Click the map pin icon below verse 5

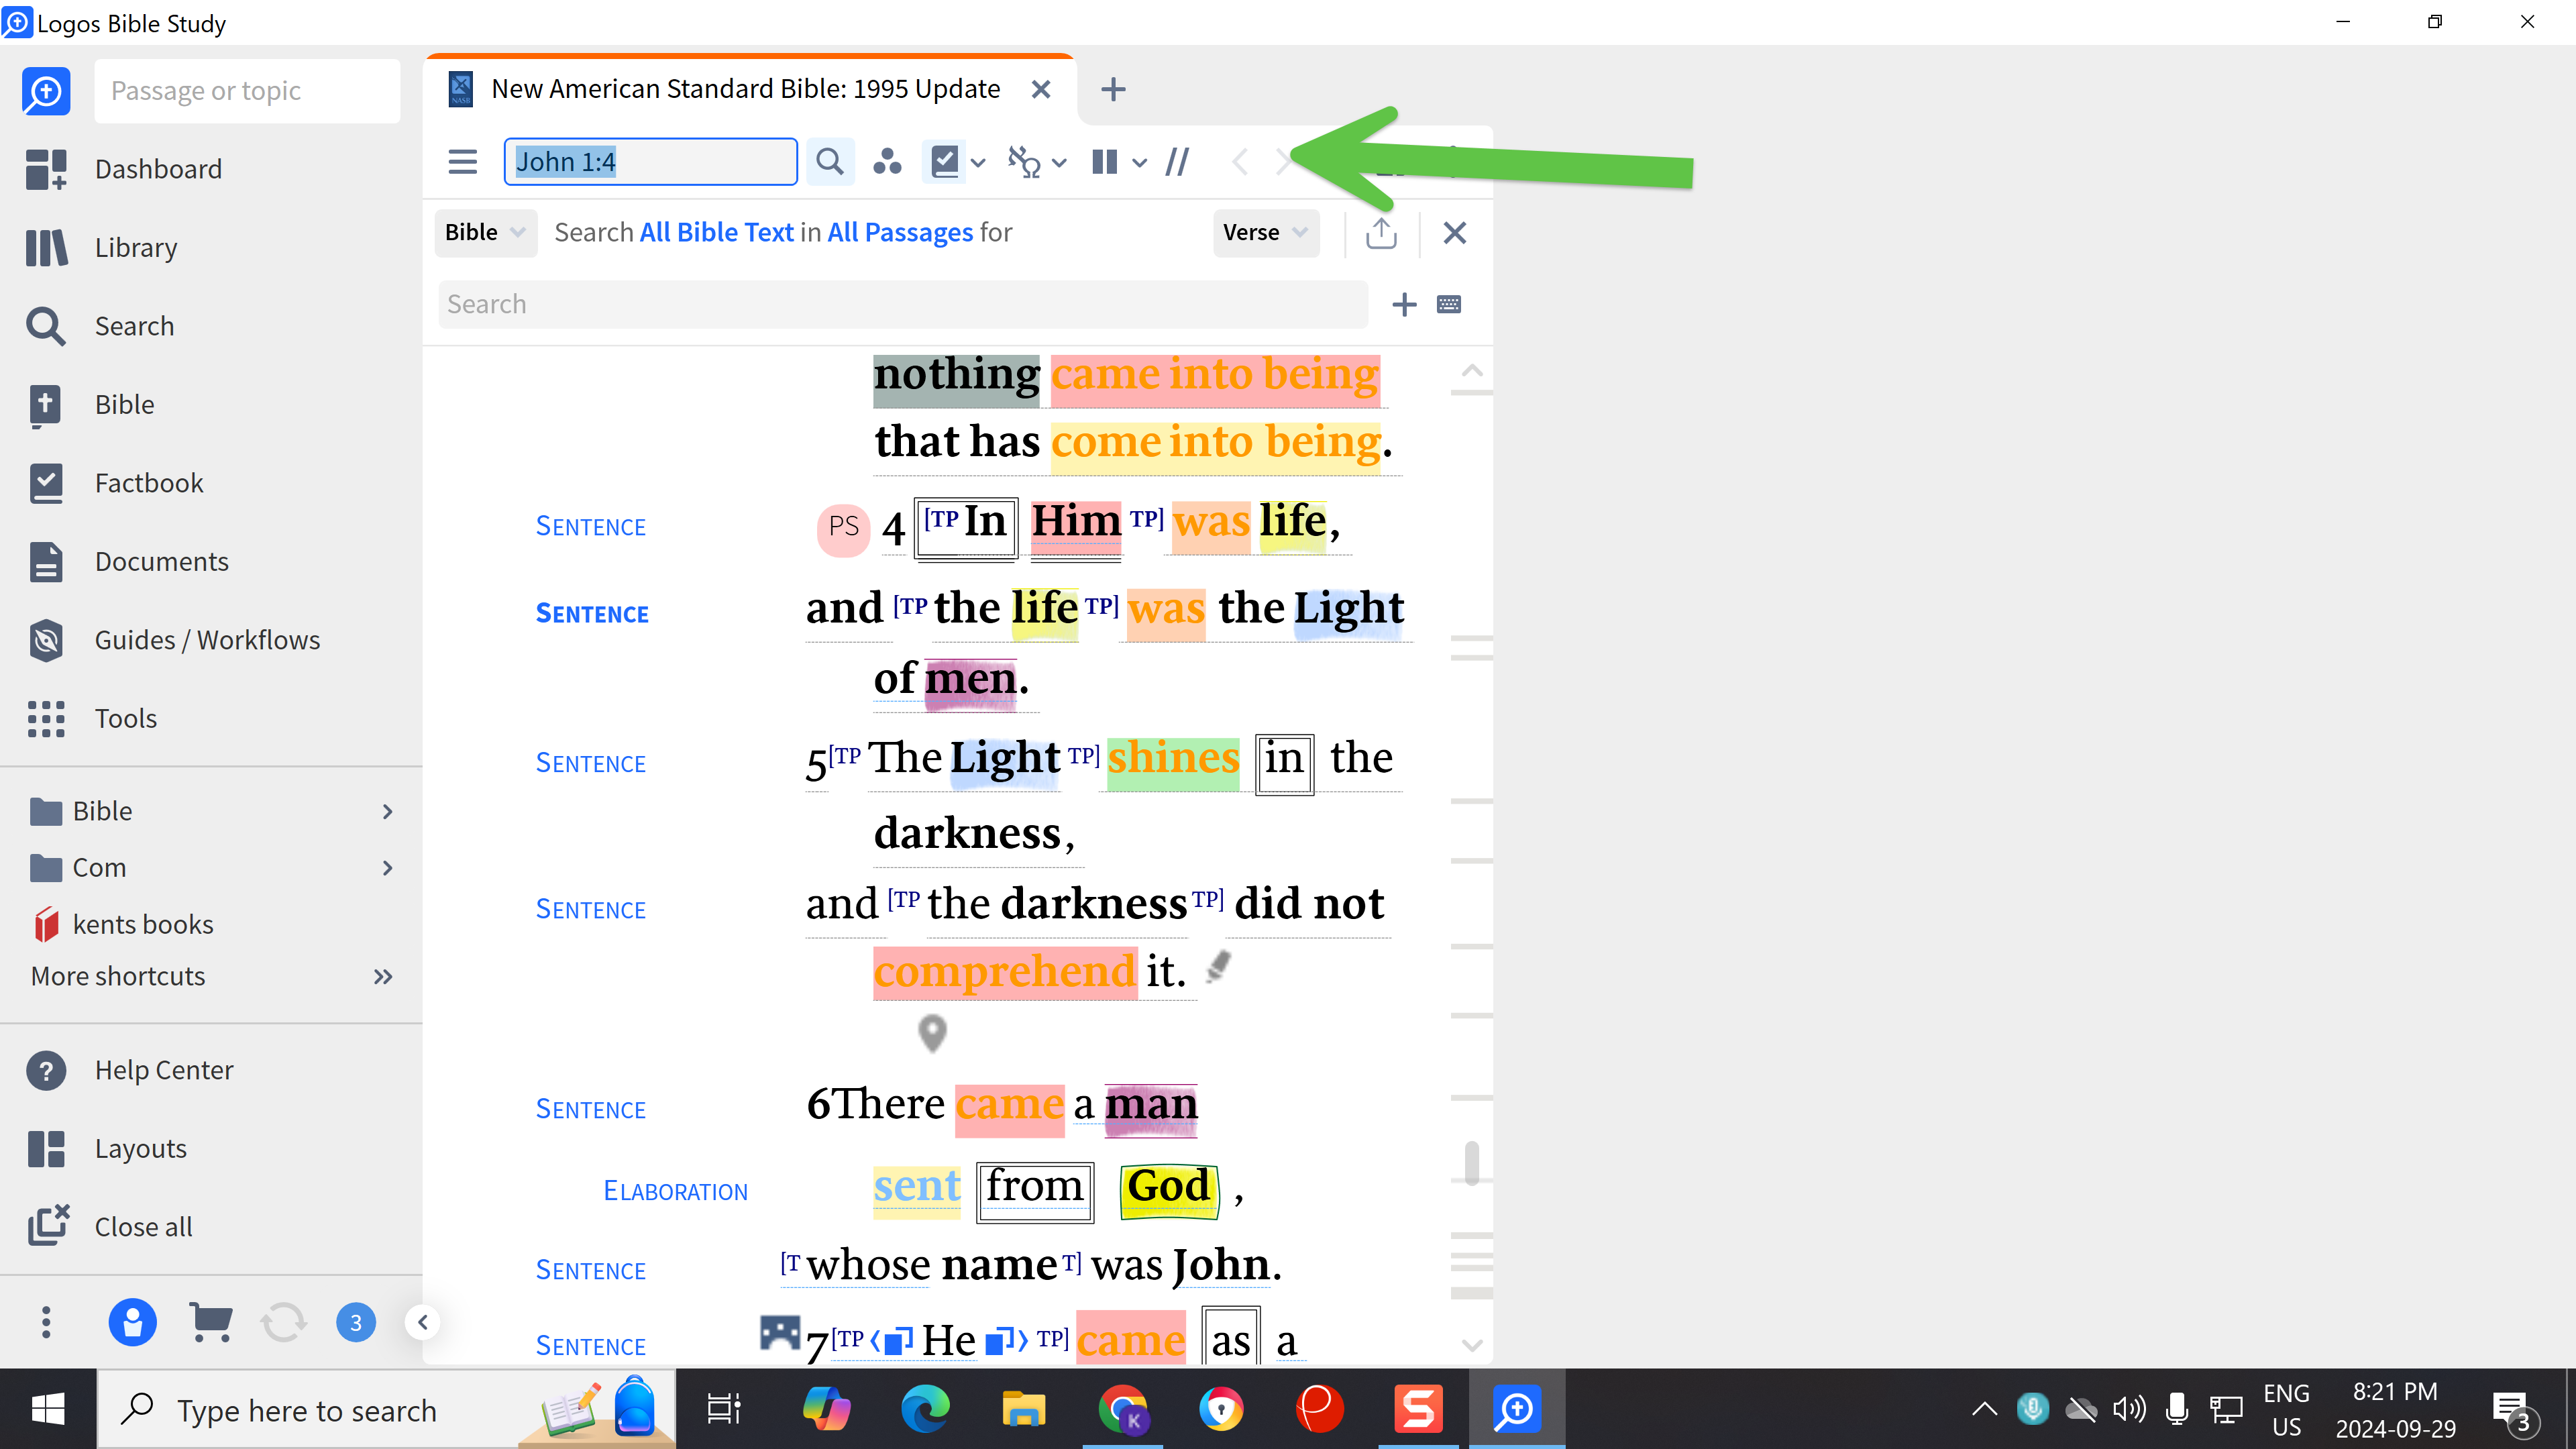932,1033
